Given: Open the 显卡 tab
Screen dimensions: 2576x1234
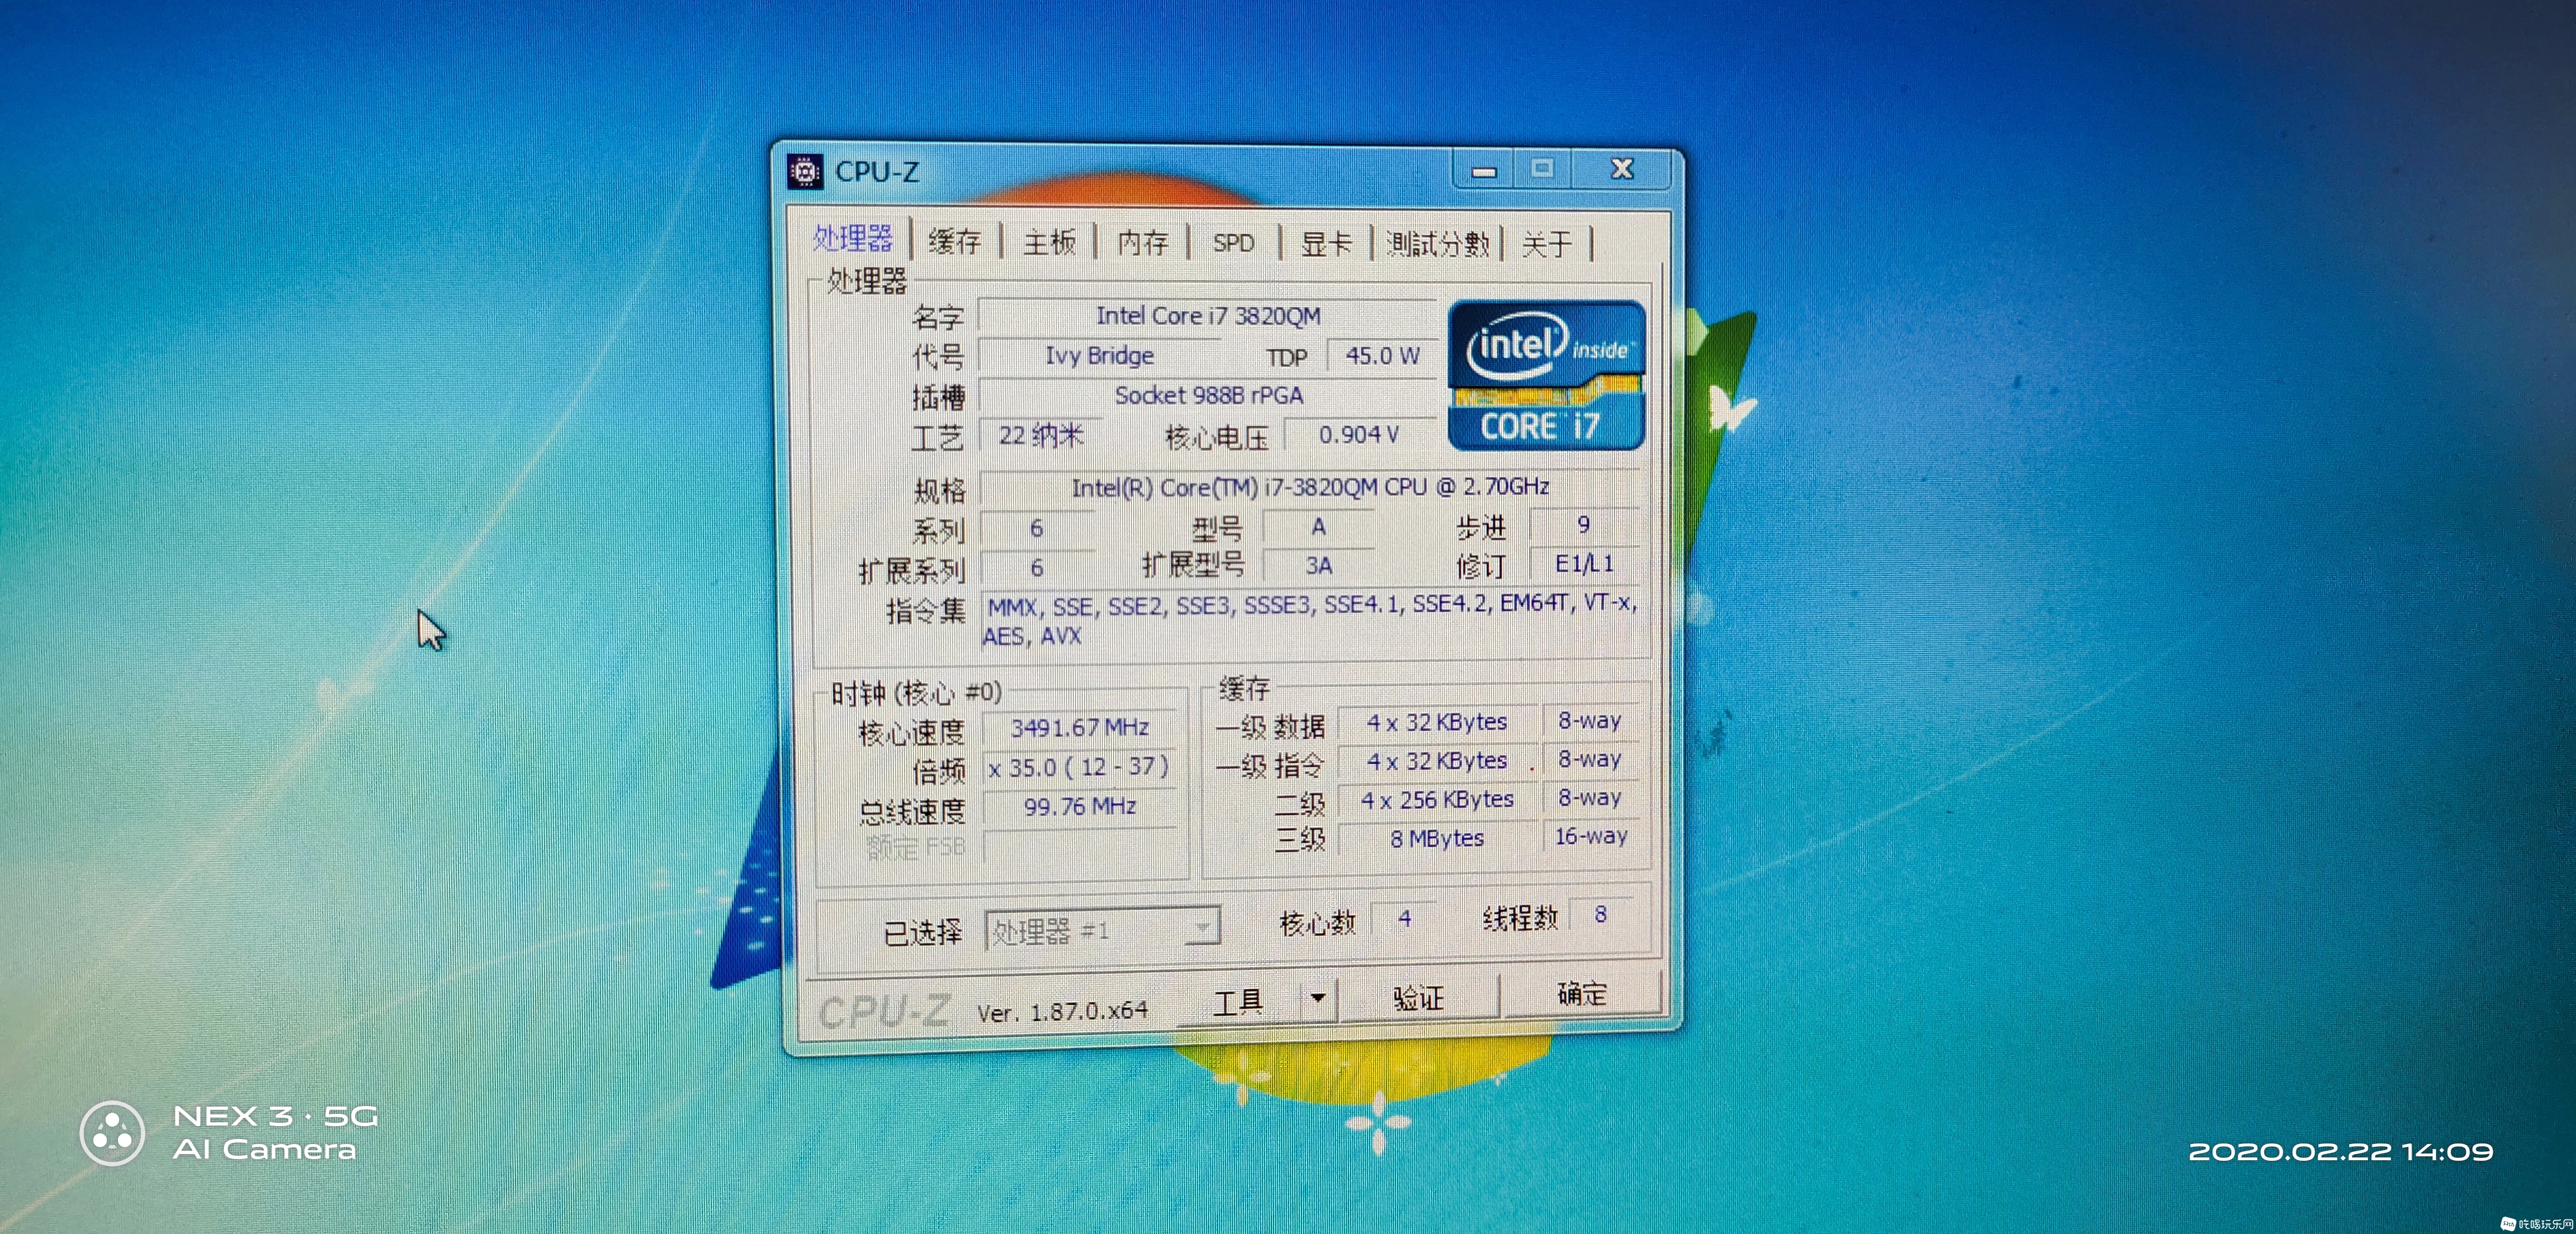Looking at the screenshot, I should [1326, 243].
